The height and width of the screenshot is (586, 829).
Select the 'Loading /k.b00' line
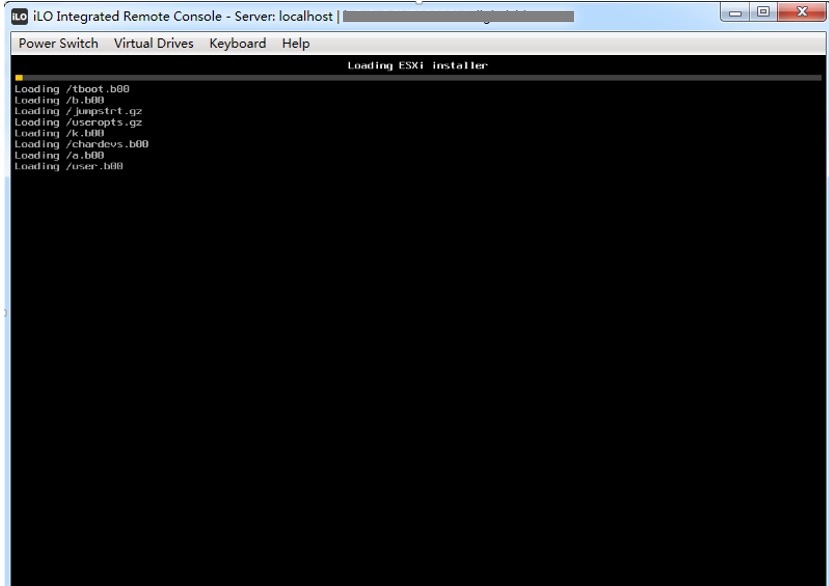pyautogui.click(x=59, y=133)
